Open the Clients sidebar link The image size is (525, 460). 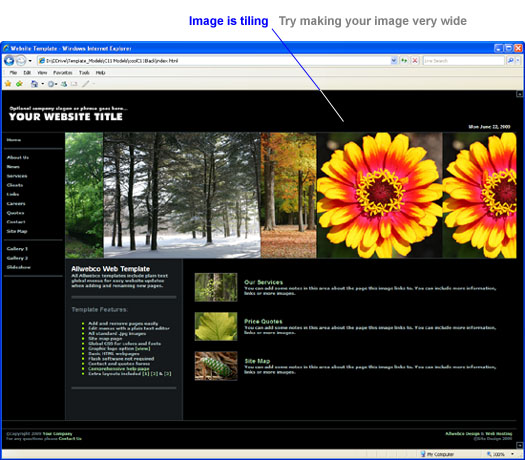pos(15,185)
